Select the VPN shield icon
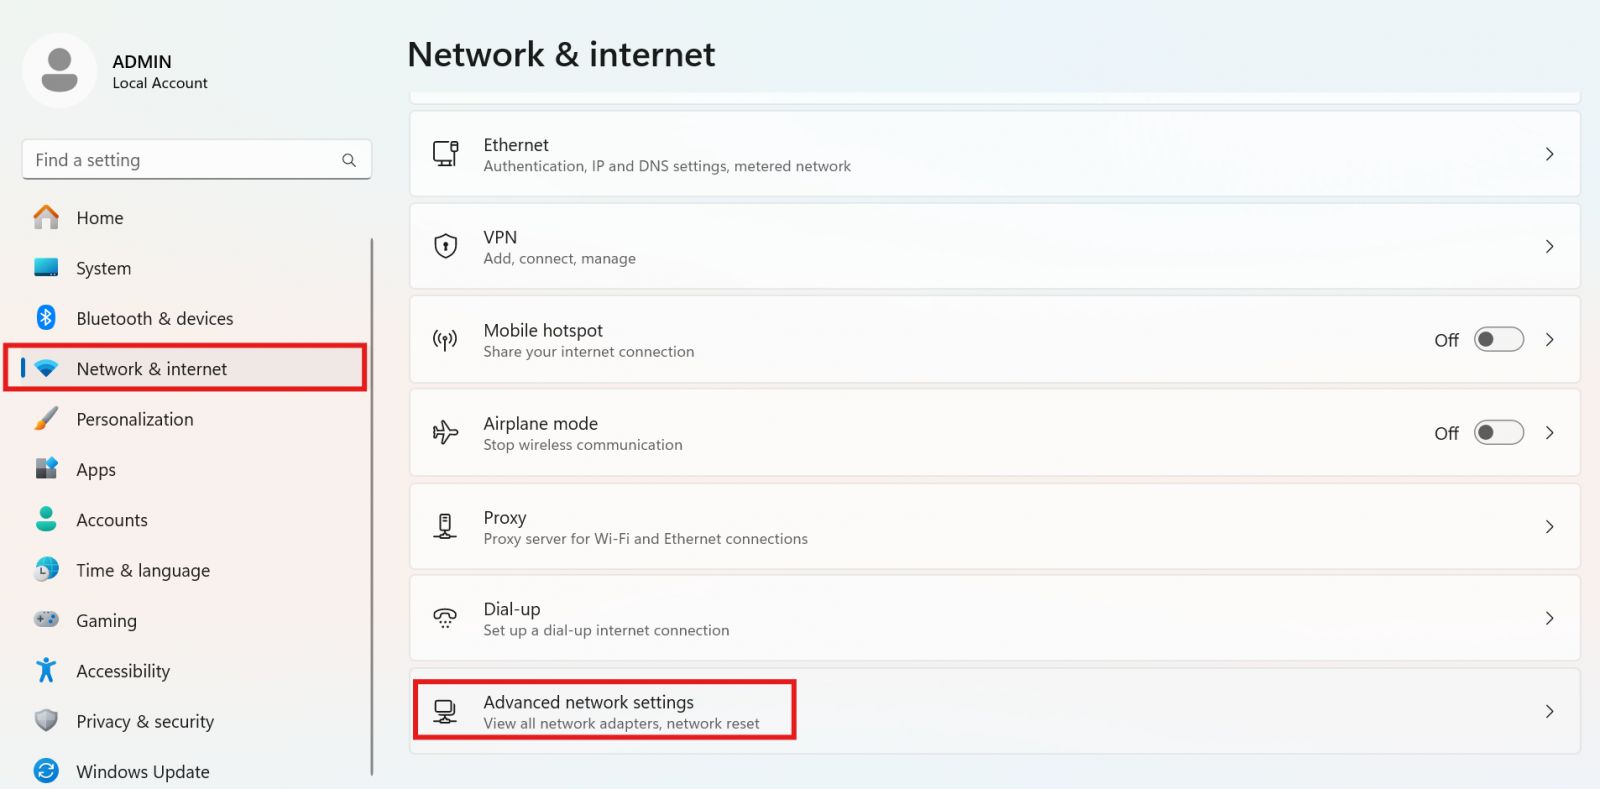 tap(445, 246)
